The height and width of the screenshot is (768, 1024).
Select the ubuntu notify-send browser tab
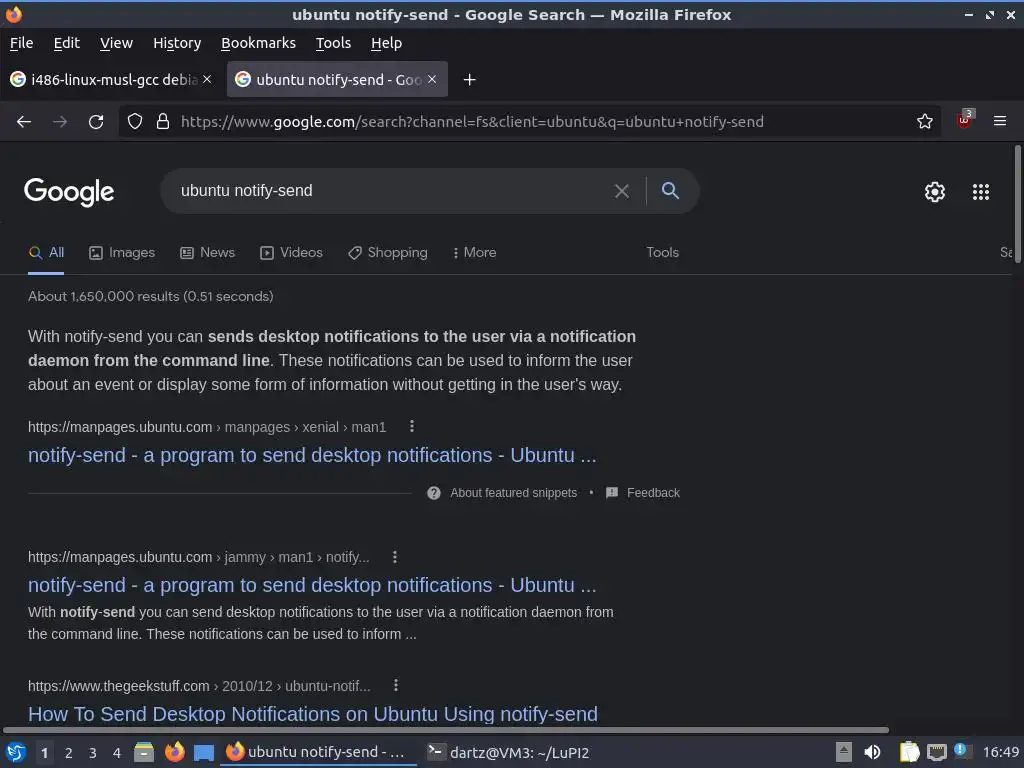point(337,80)
